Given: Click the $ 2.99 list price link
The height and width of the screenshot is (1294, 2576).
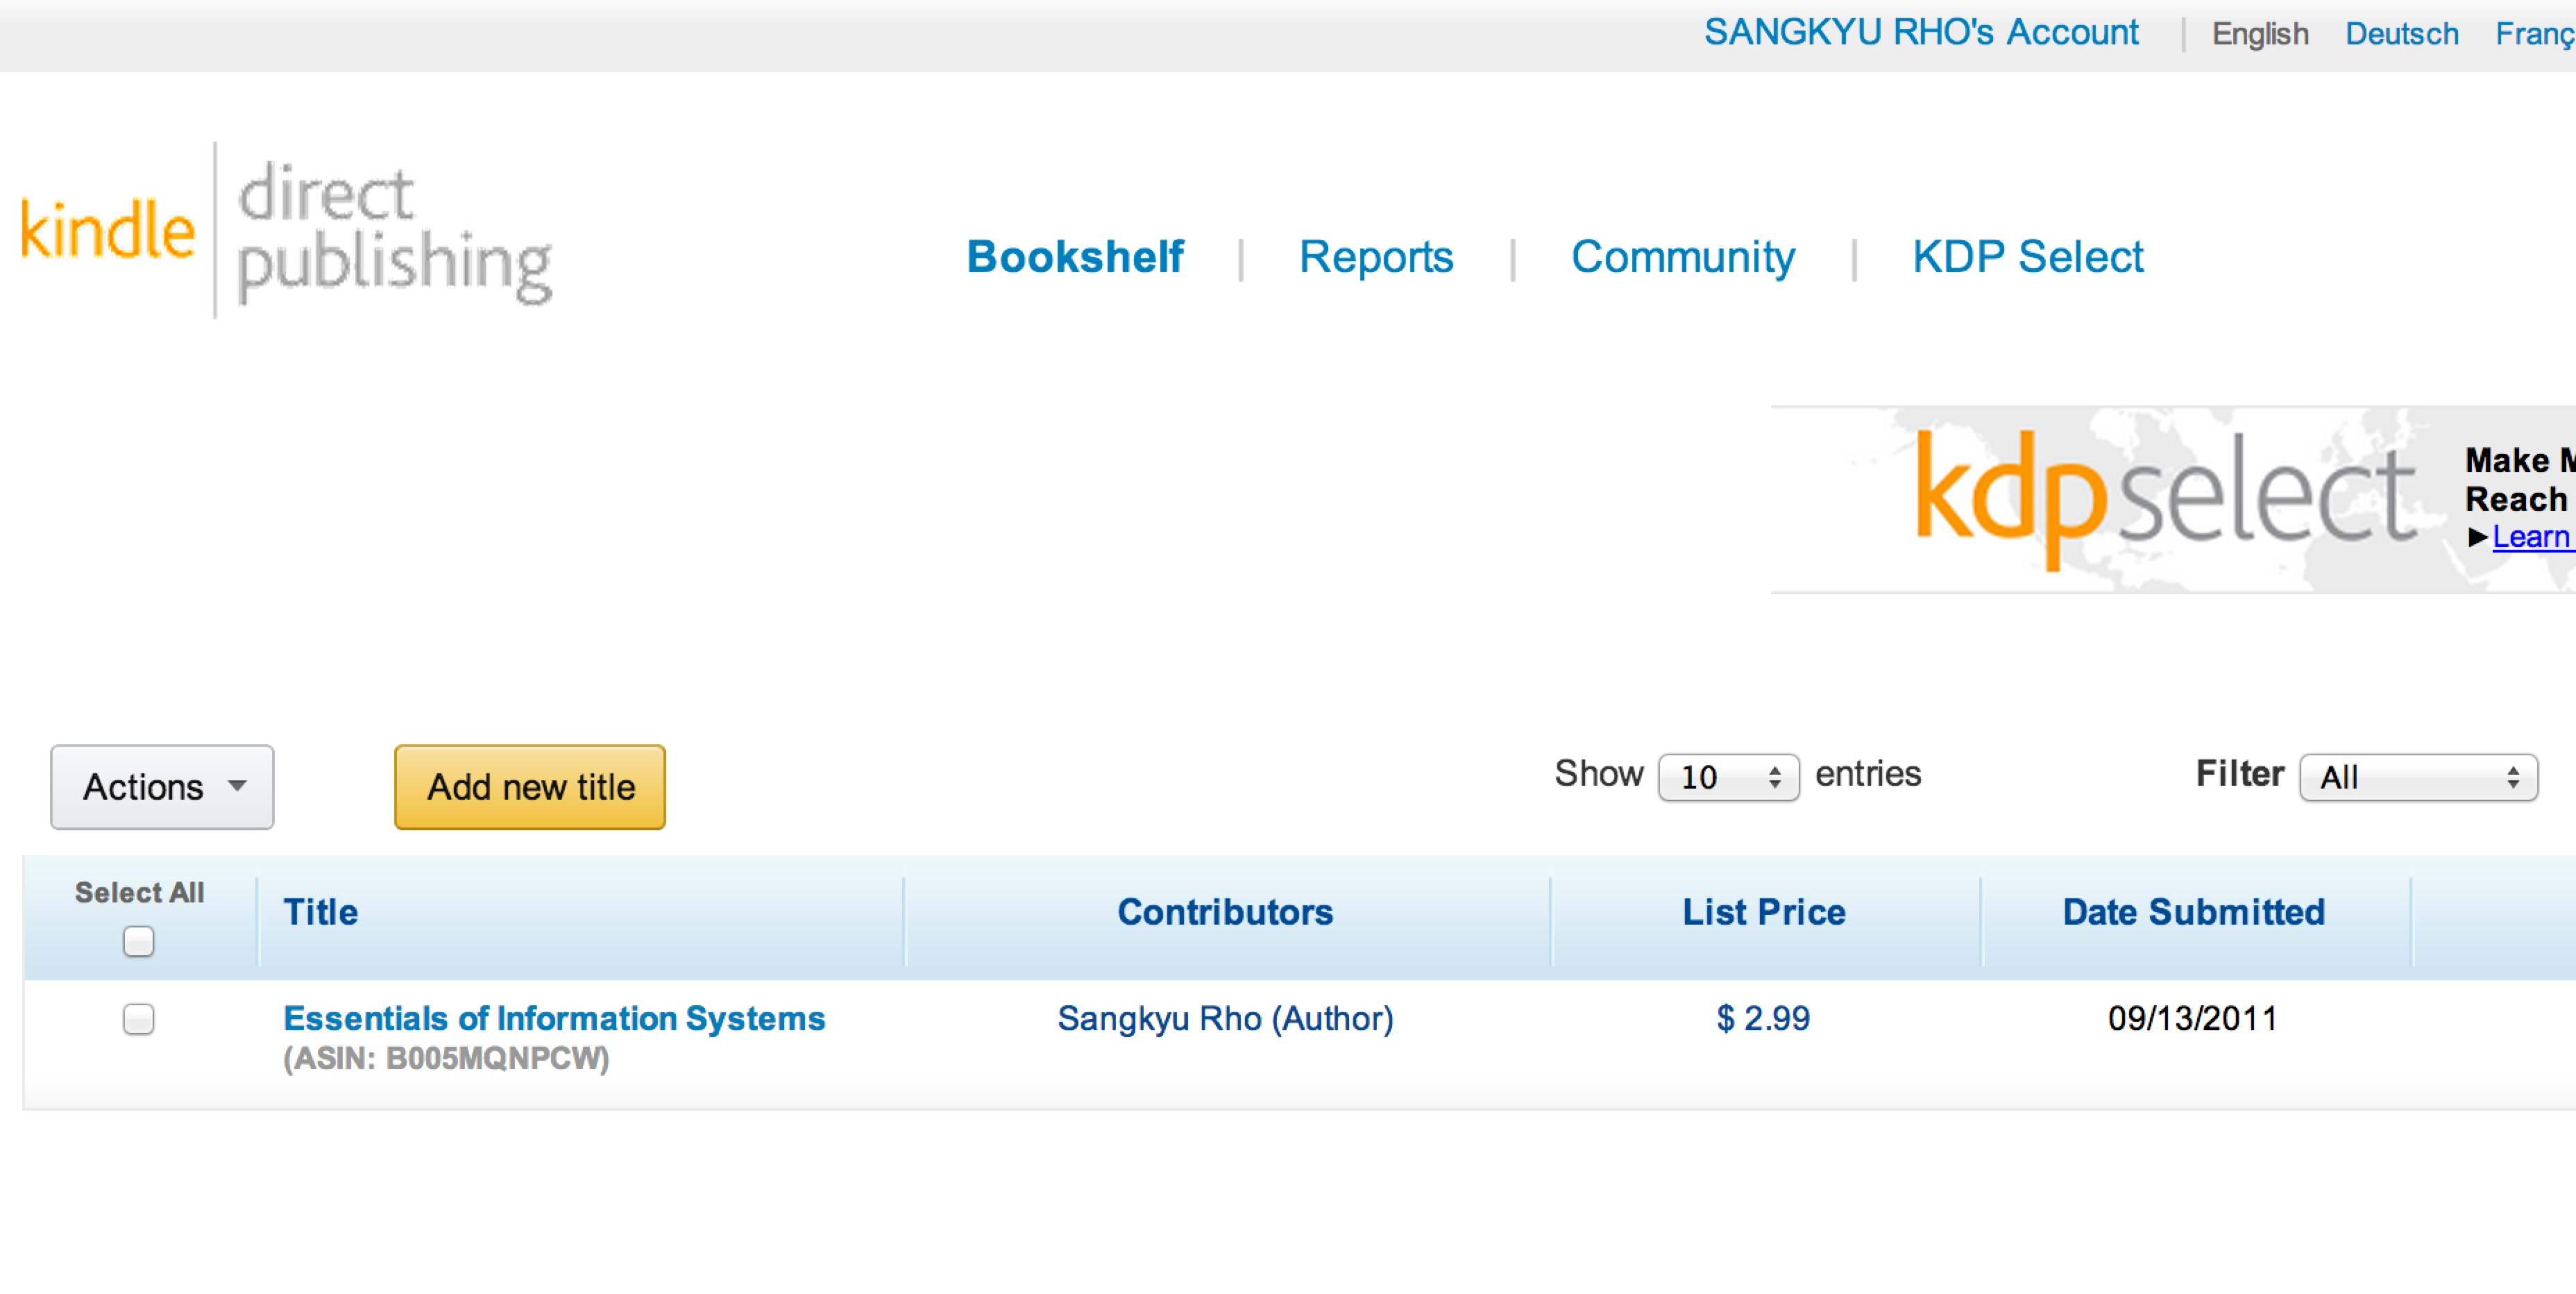Looking at the screenshot, I should (1763, 1018).
